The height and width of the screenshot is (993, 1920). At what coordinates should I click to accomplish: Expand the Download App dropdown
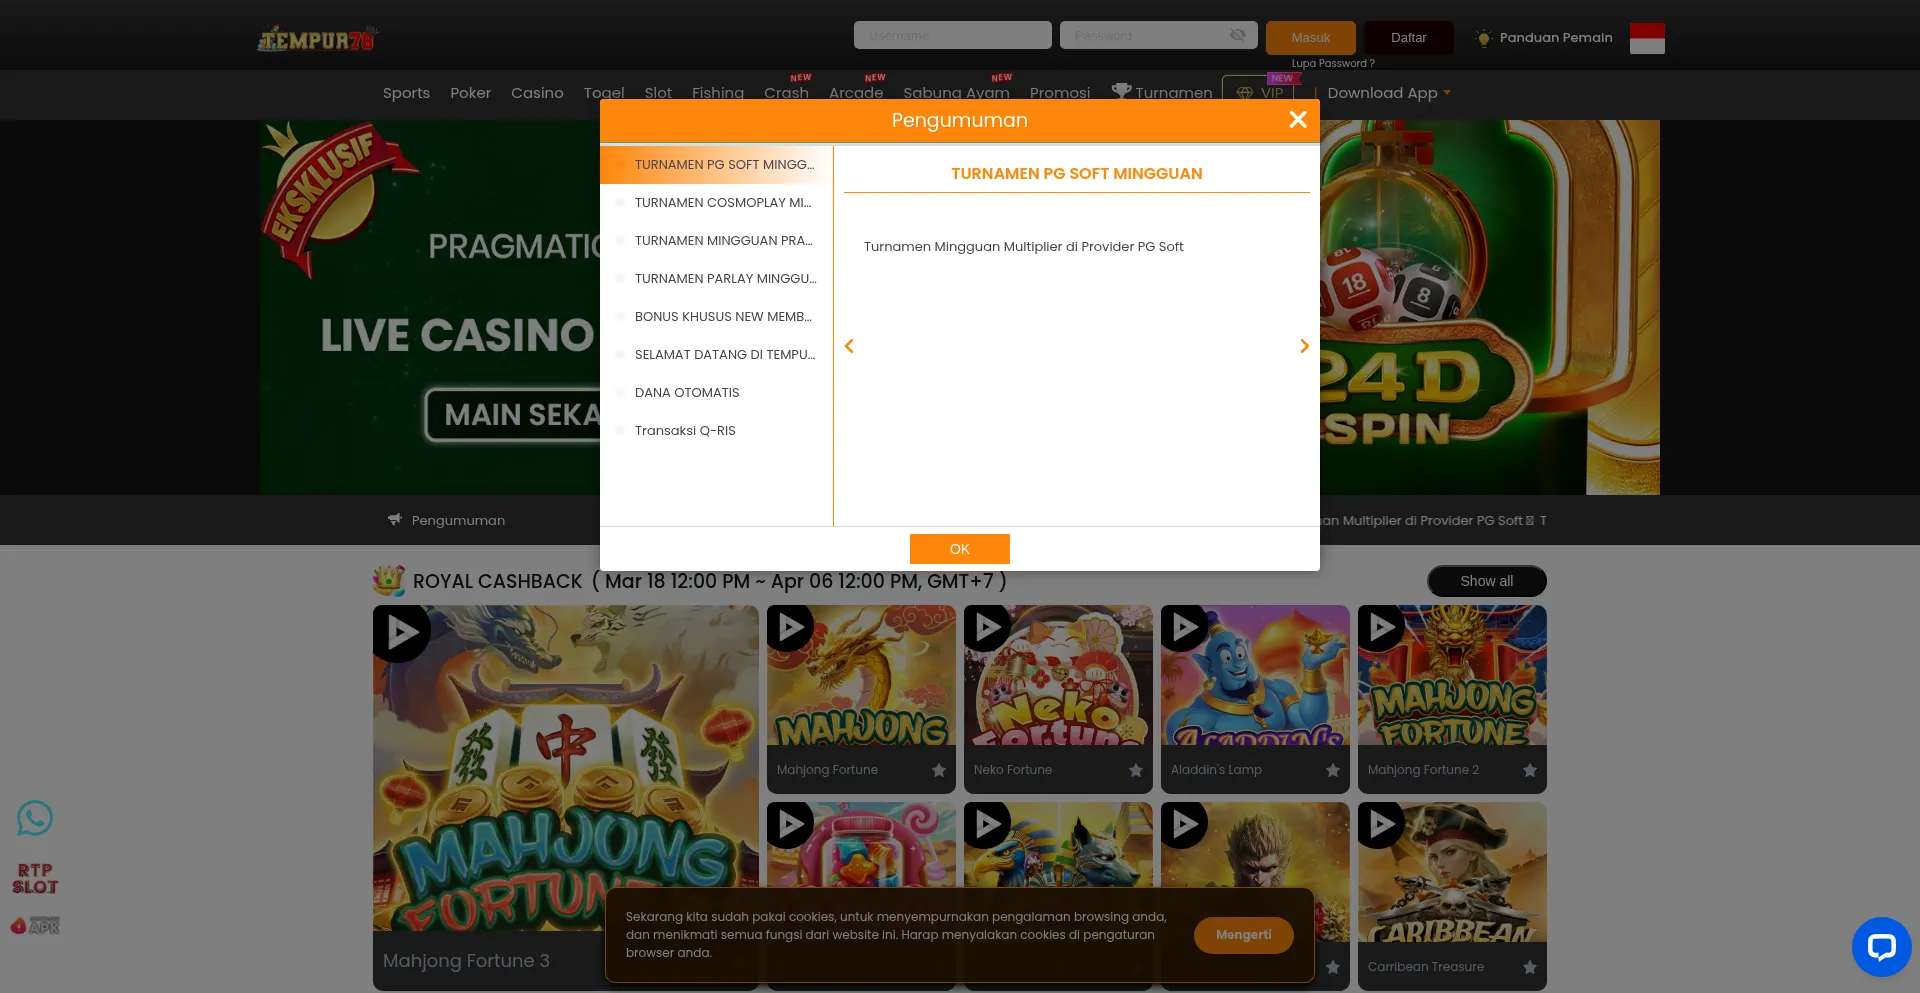[x=1389, y=93]
